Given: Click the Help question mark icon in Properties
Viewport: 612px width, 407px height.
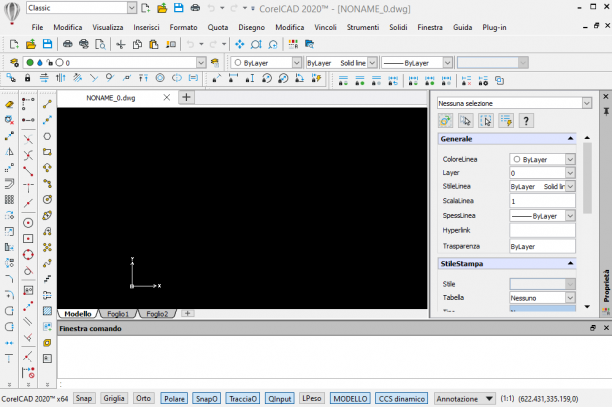Looking at the screenshot, I should 526,121.
